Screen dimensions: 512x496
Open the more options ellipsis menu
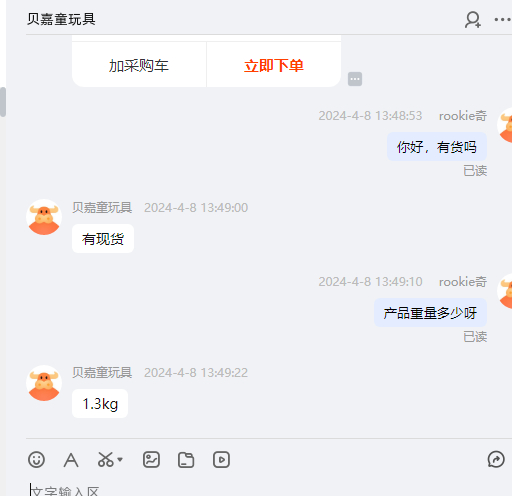click(x=503, y=20)
